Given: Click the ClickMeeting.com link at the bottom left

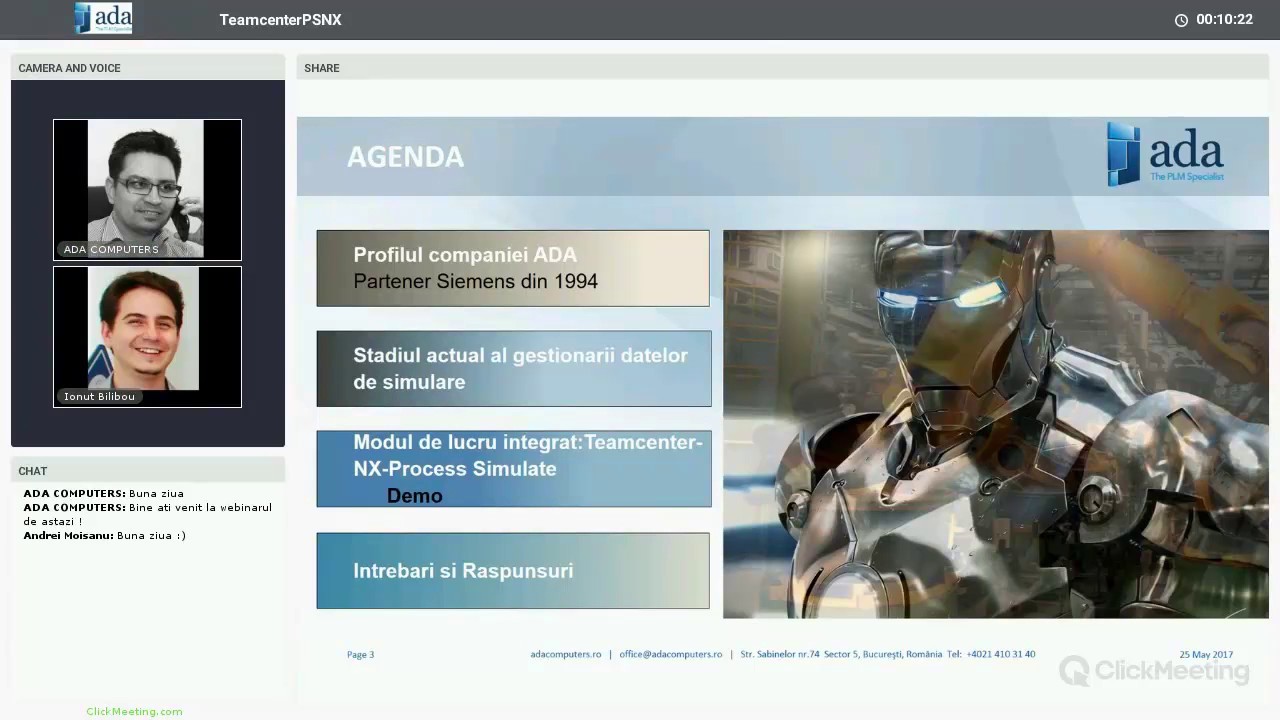Looking at the screenshot, I should 134,712.
